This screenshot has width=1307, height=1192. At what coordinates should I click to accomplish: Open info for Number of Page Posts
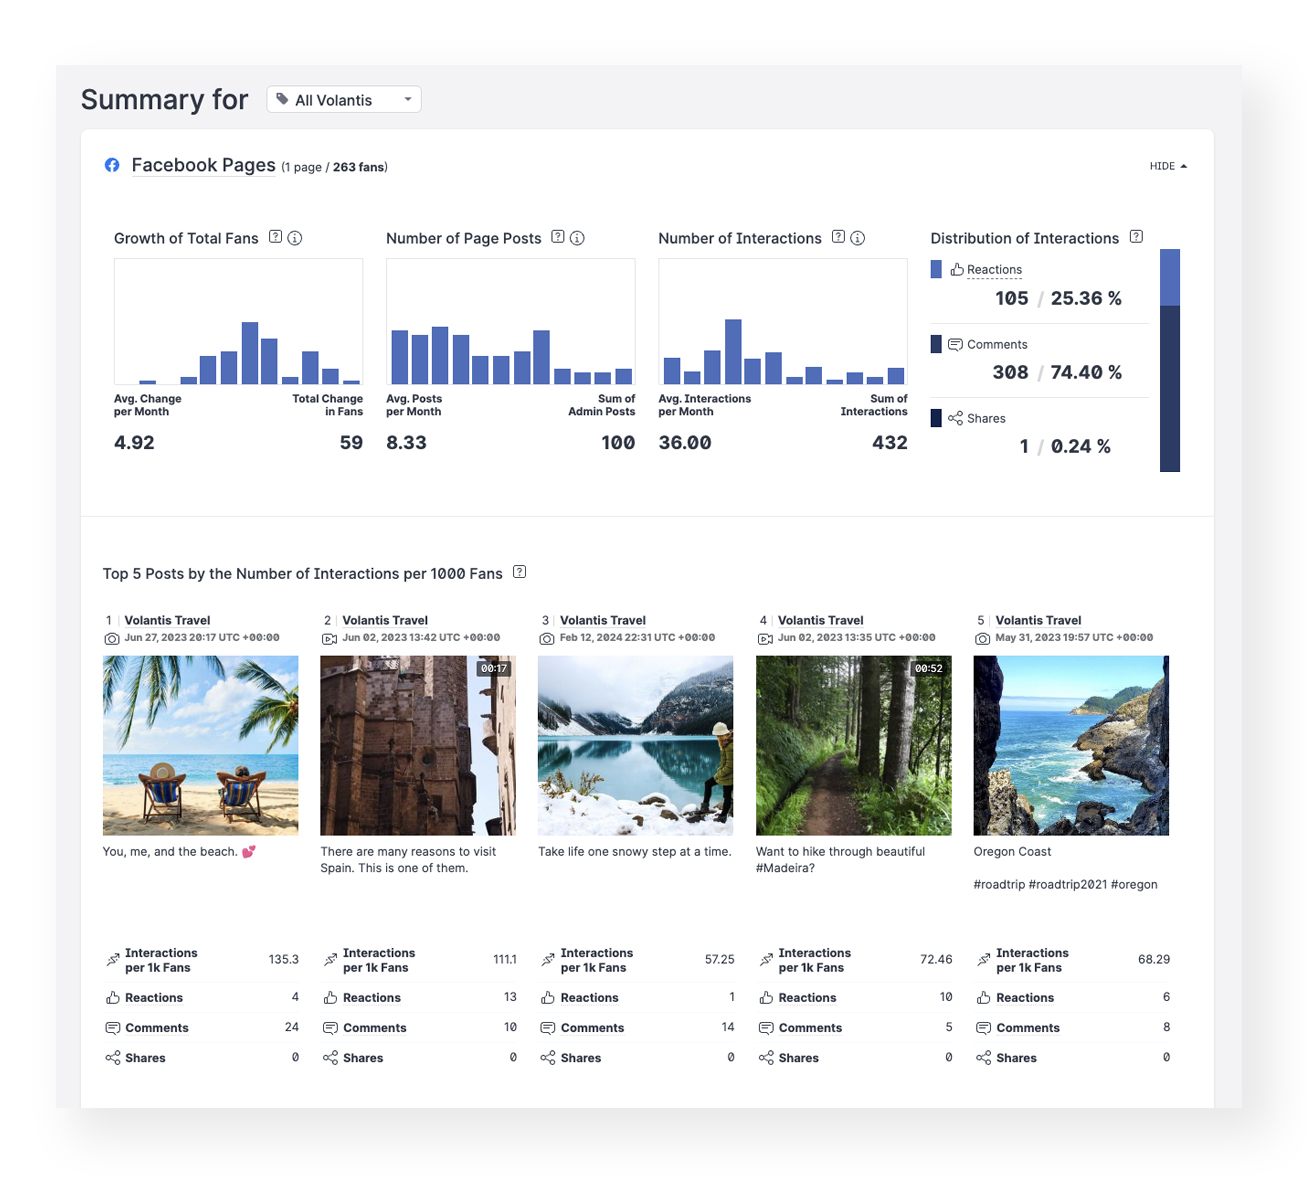[x=577, y=238]
